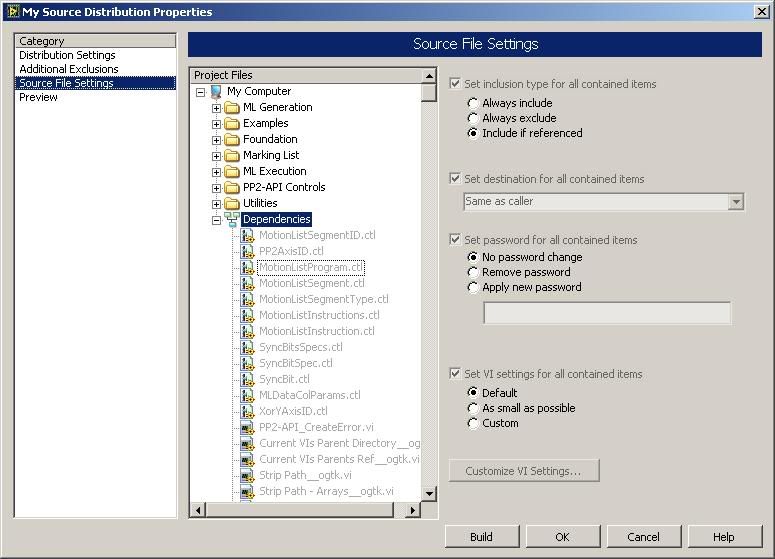Select the Always exclude option

click(x=473, y=118)
